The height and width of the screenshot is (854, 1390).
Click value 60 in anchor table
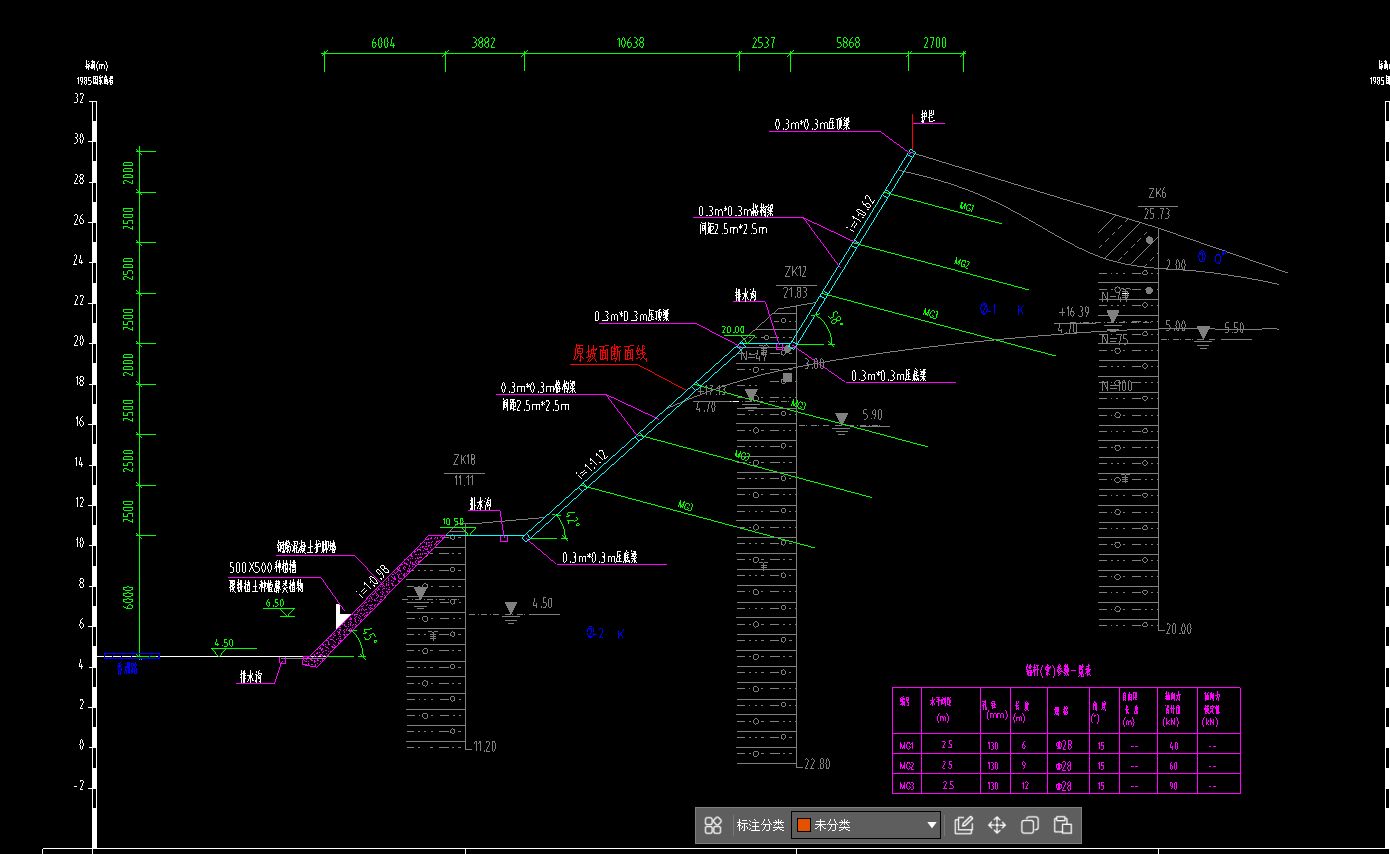(1173, 766)
